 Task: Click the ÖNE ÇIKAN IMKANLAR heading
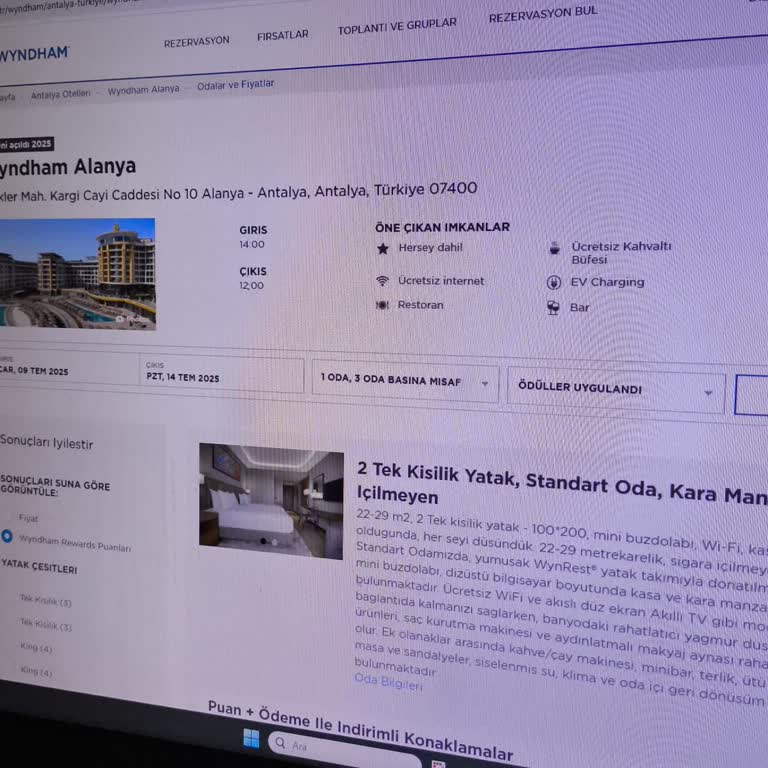click(442, 227)
